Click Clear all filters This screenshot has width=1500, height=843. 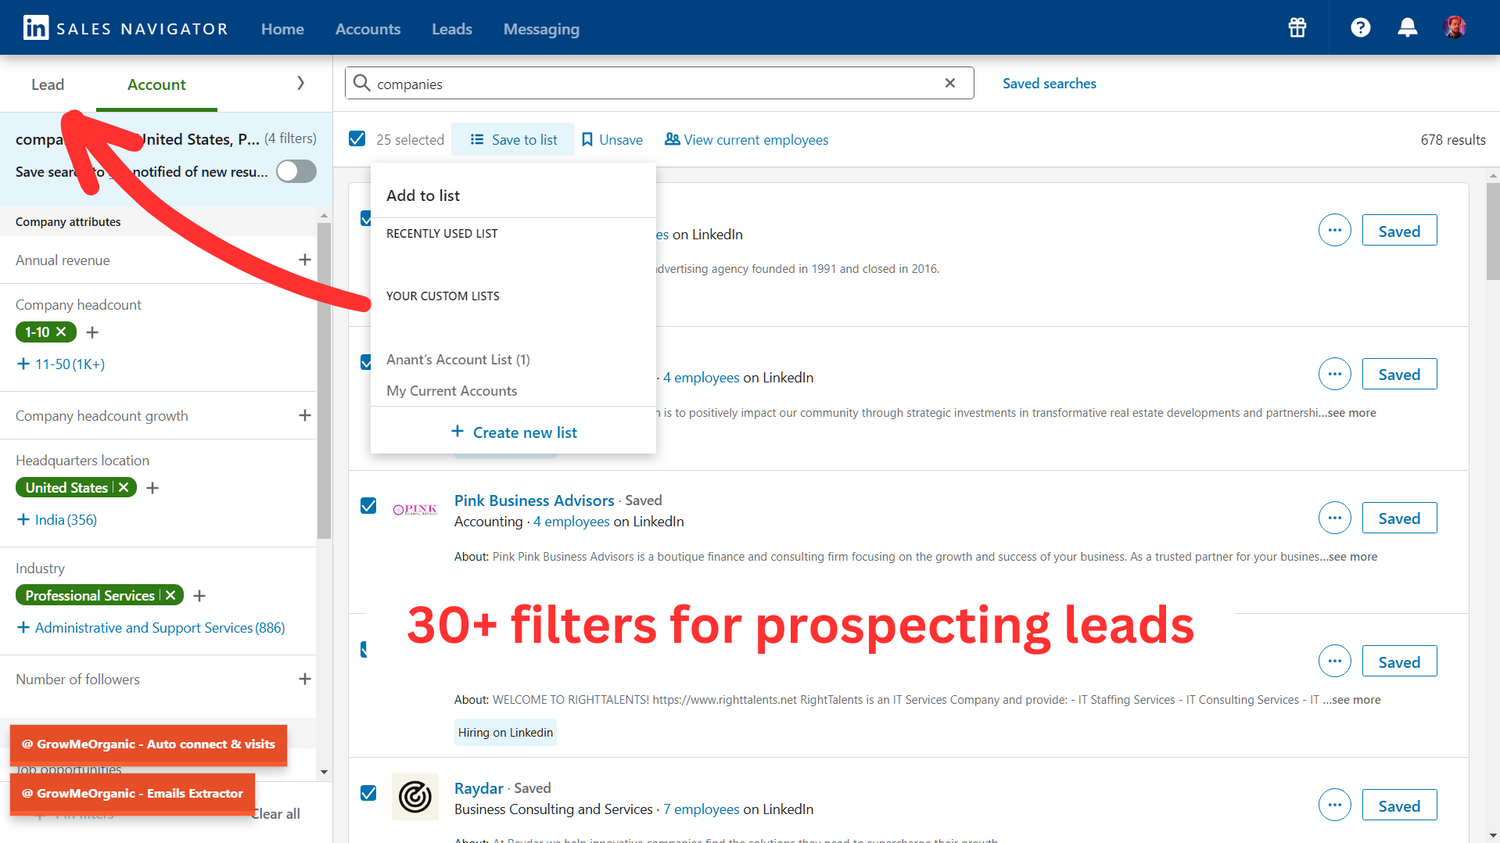click(276, 814)
